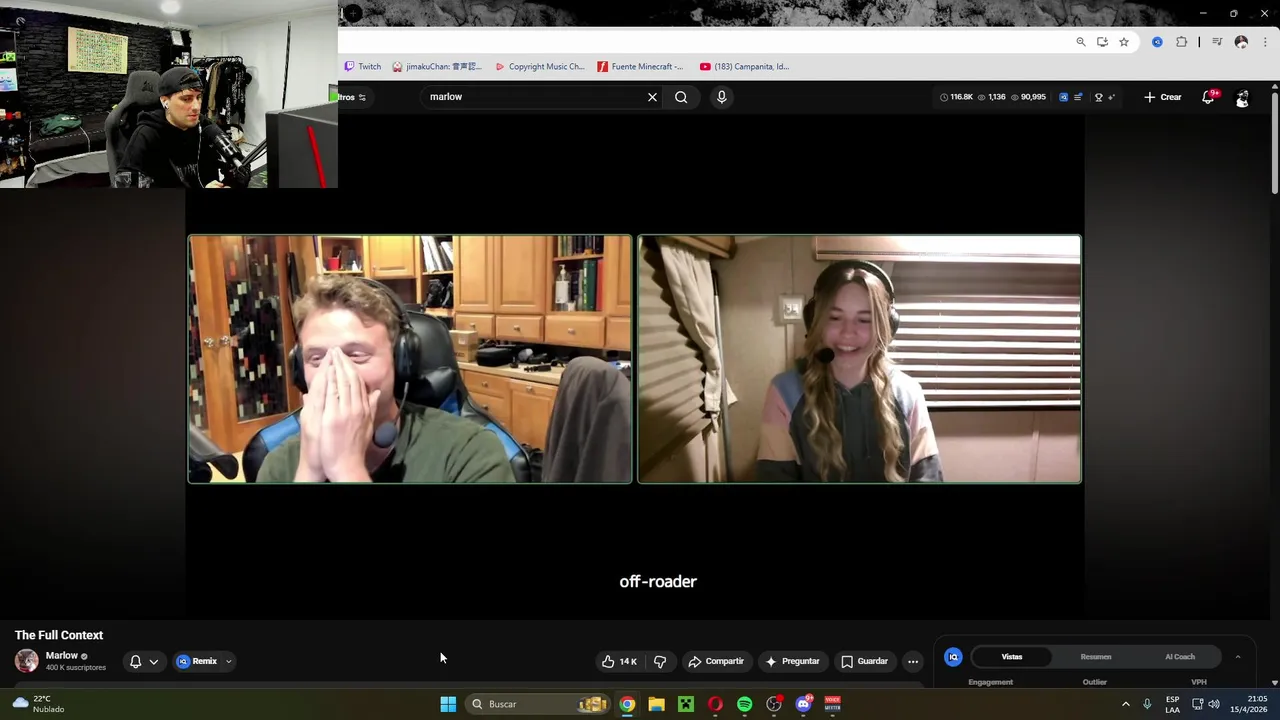Viewport: 1280px width, 720px height.
Task: Open Chrome three-dot menu
Action: point(1265,42)
